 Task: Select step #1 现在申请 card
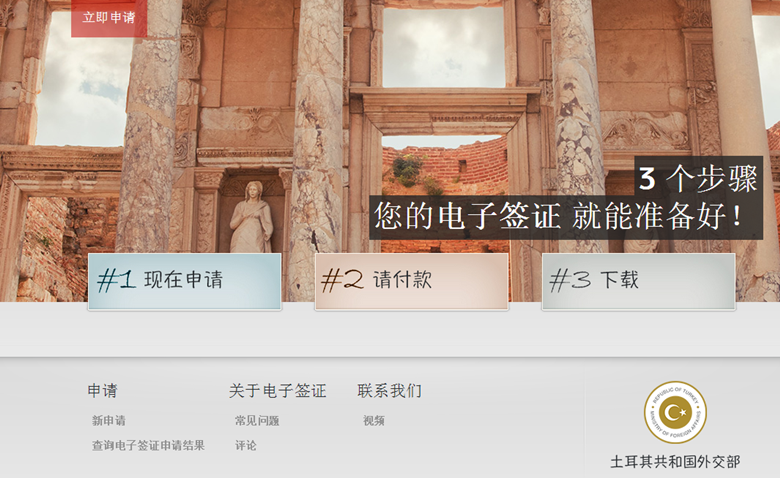pyautogui.click(x=185, y=281)
